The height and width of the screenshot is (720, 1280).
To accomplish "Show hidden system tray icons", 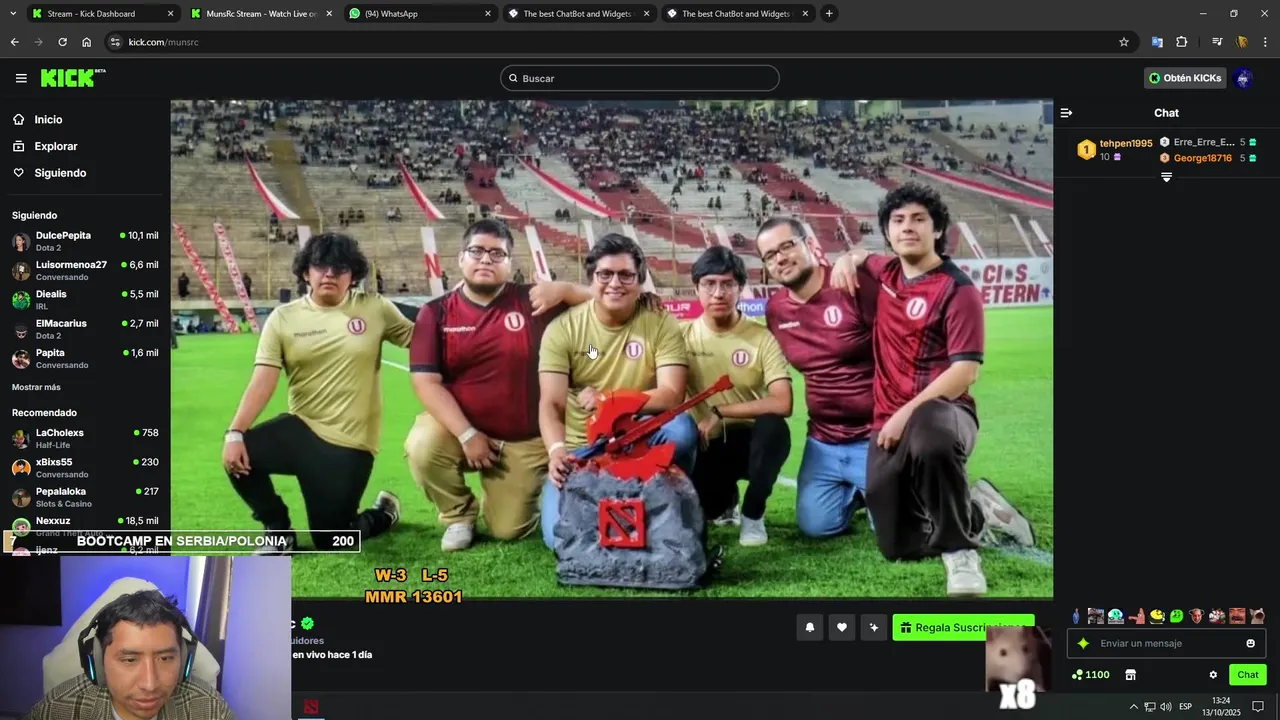I will [1134, 707].
